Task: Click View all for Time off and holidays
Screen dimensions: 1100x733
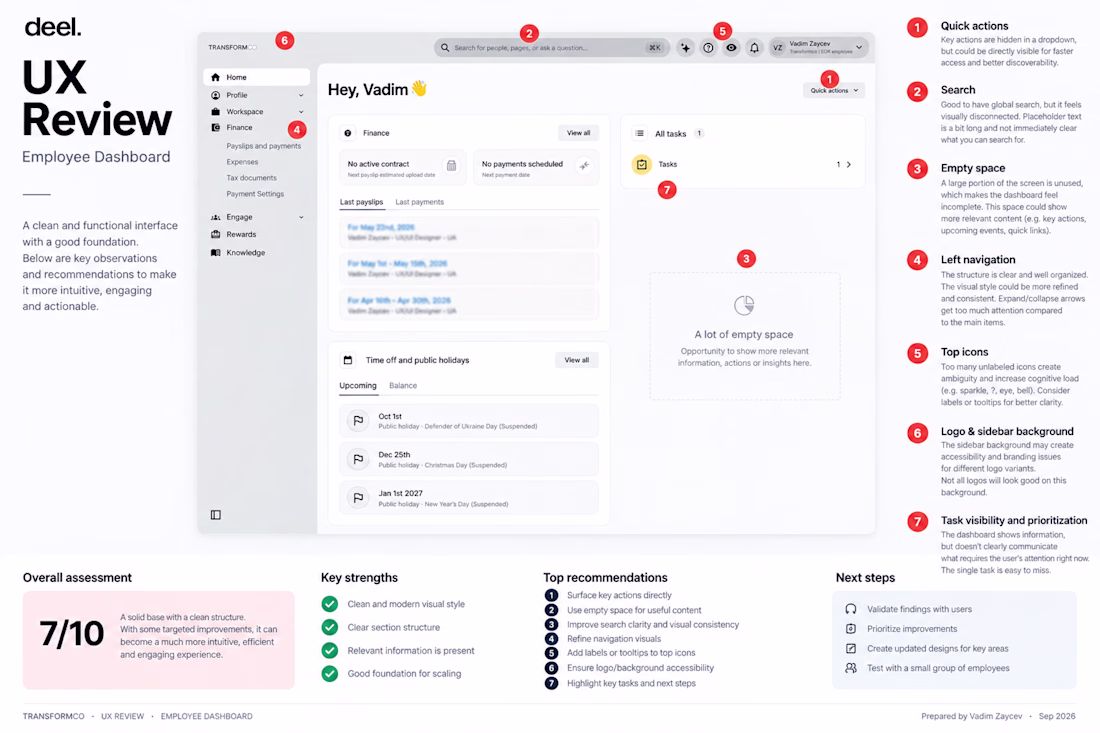Action: (x=577, y=361)
